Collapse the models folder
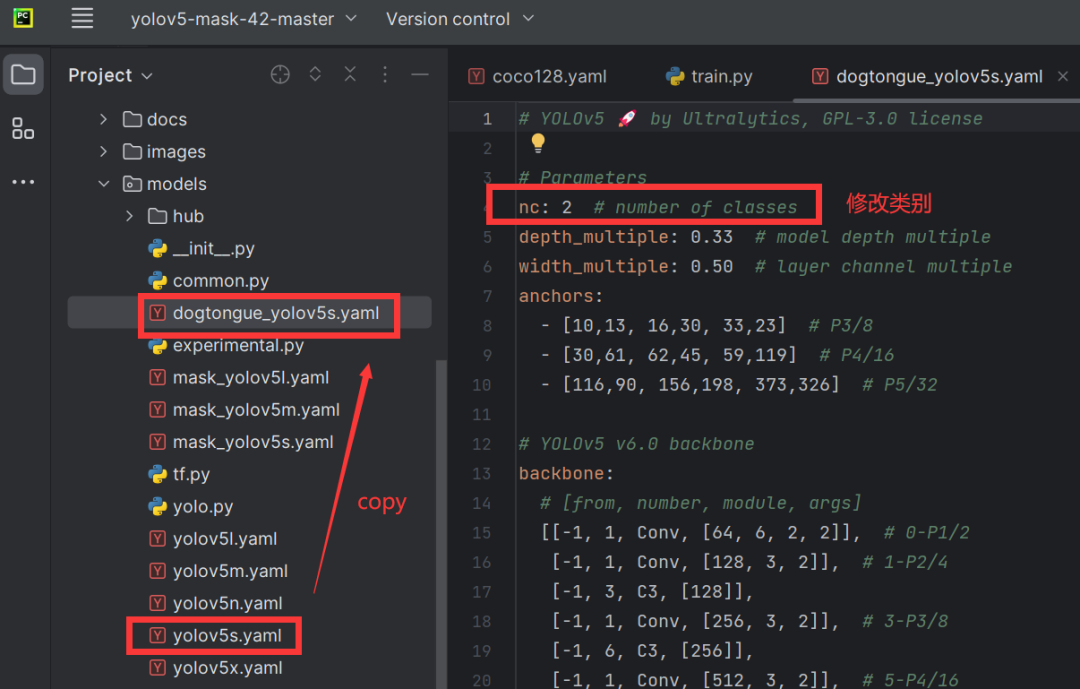The height and width of the screenshot is (689, 1080). point(103,184)
